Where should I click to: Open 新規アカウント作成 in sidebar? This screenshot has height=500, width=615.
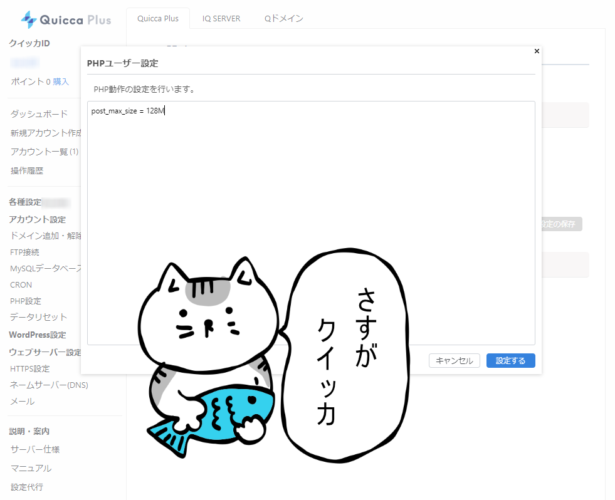(x=45, y=133)
